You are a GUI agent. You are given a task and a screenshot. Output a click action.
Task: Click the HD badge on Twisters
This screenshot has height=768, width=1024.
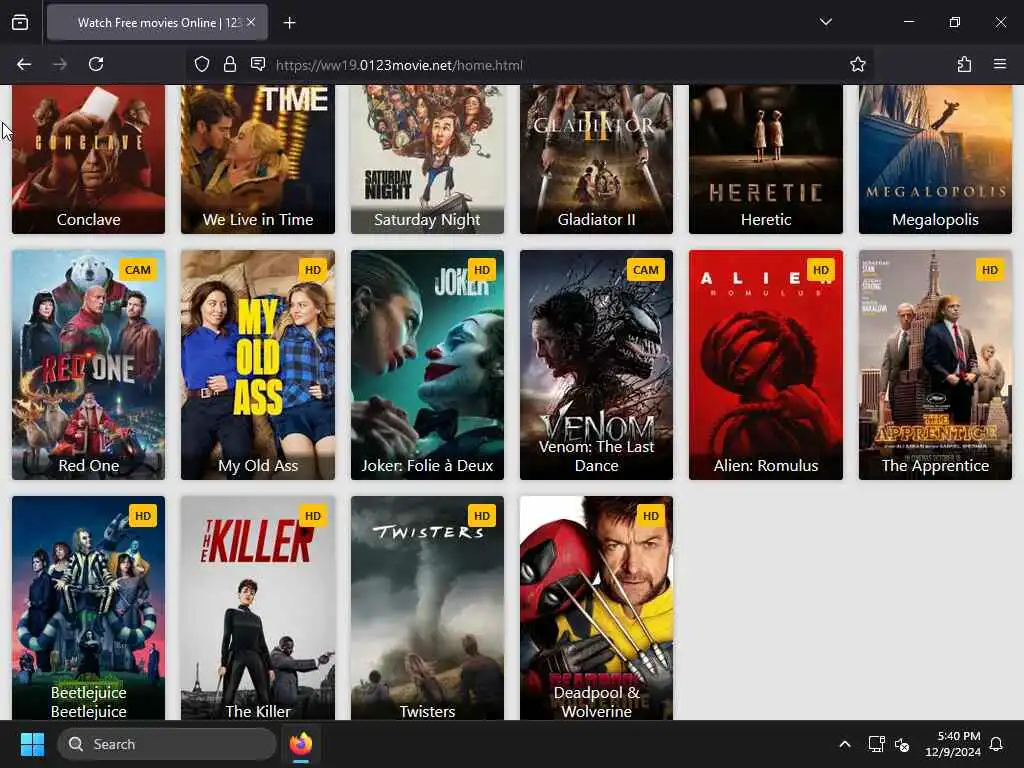pyautogui.click(x=482, y=516)
